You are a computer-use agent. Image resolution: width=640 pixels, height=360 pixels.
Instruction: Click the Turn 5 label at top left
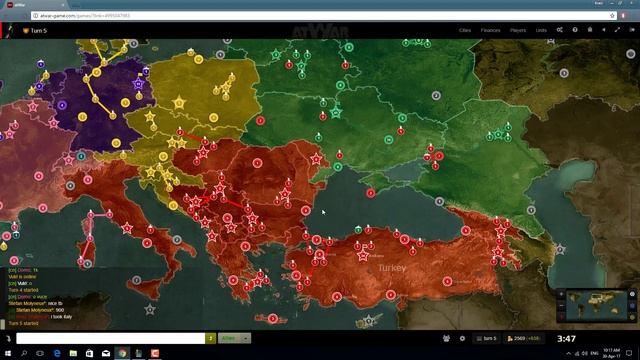pos(39,31)
